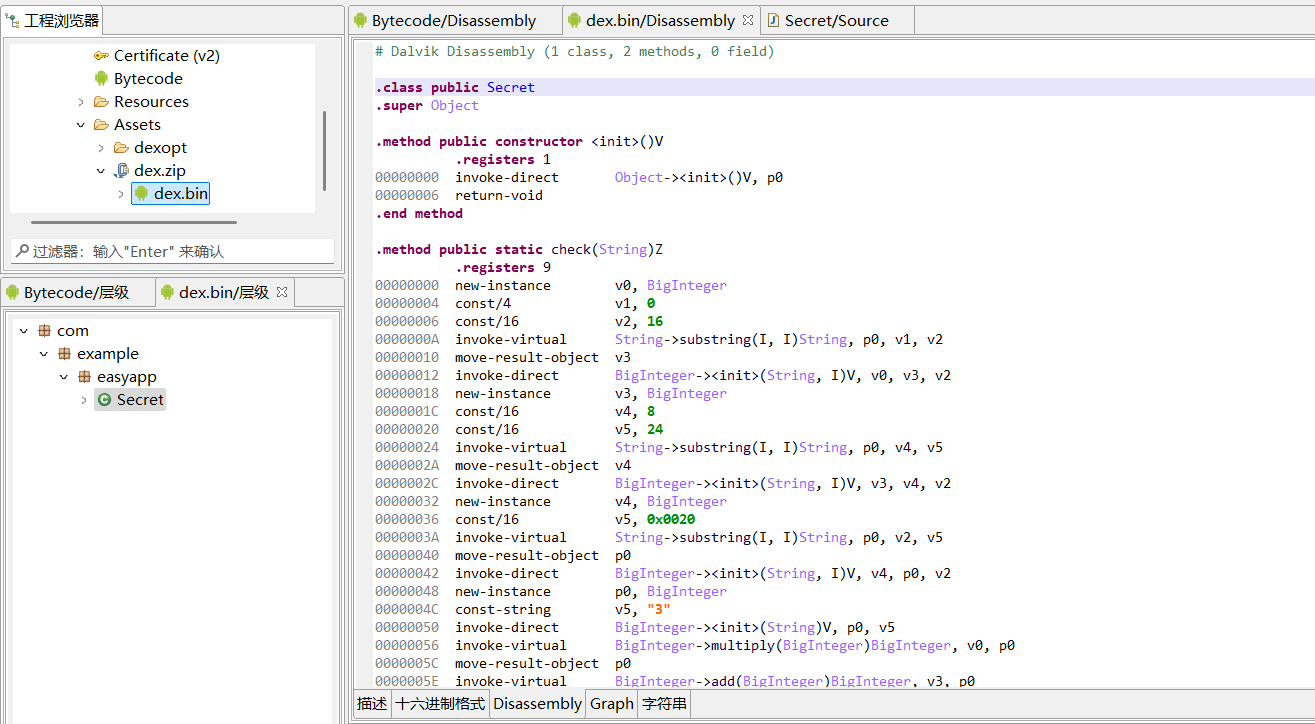The height and width of the screenshot is (724, 1315).
Task: Switch to the Secret/Source tab
Action: [835, 20]
